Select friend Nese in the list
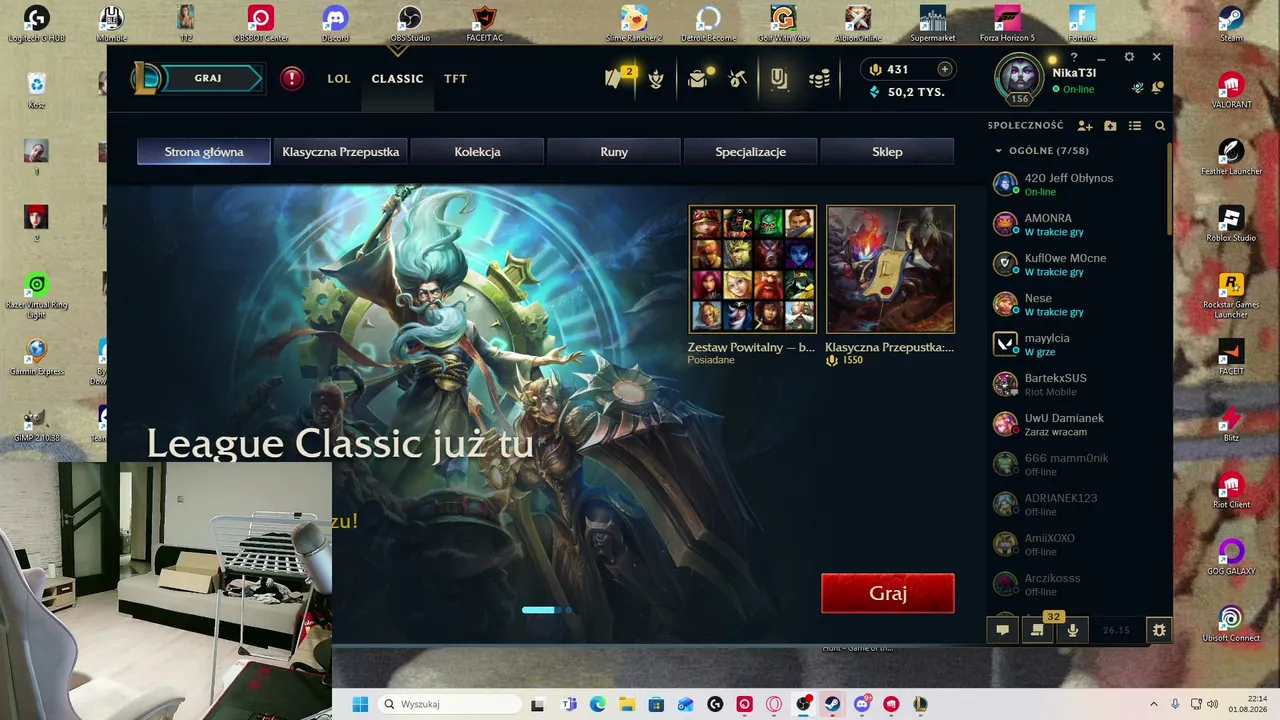The width and height of the screenshot is (1280, 720). pyautogui.click(x=1078, y=304)
